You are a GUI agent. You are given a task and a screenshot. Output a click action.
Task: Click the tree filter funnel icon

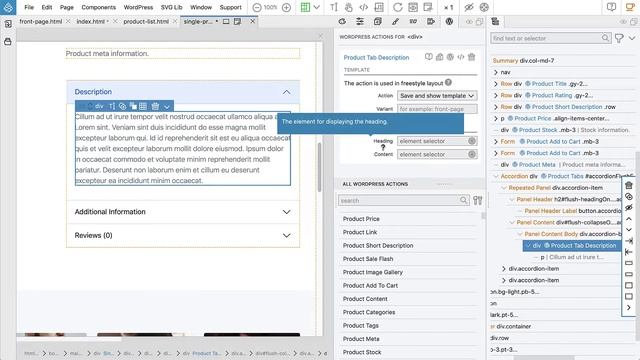tap(619, 38)
